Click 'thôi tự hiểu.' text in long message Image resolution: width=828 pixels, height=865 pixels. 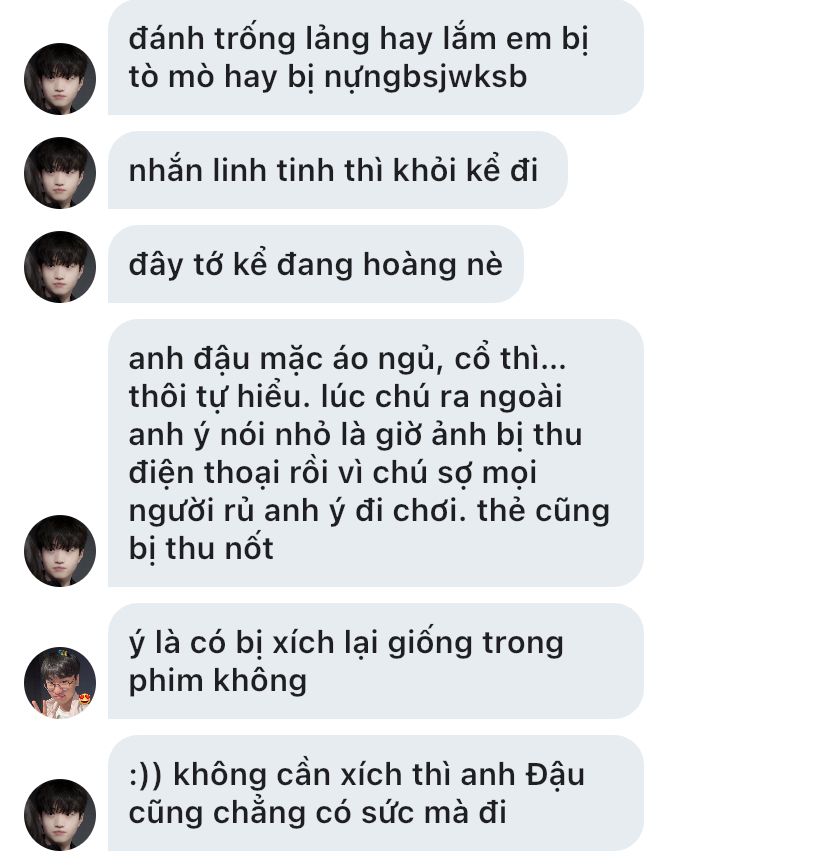220,397
